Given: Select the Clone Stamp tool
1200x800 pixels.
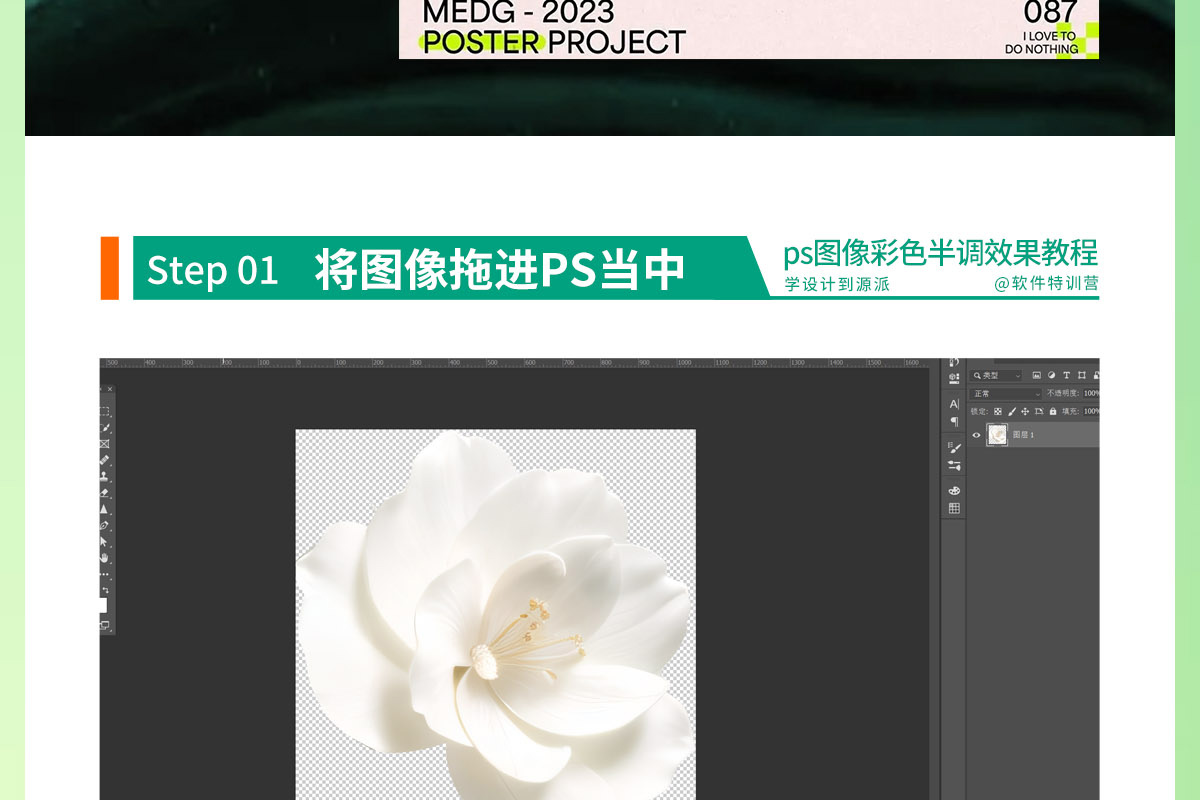Looking at the screenshot, I should click(x=105, y=476).
